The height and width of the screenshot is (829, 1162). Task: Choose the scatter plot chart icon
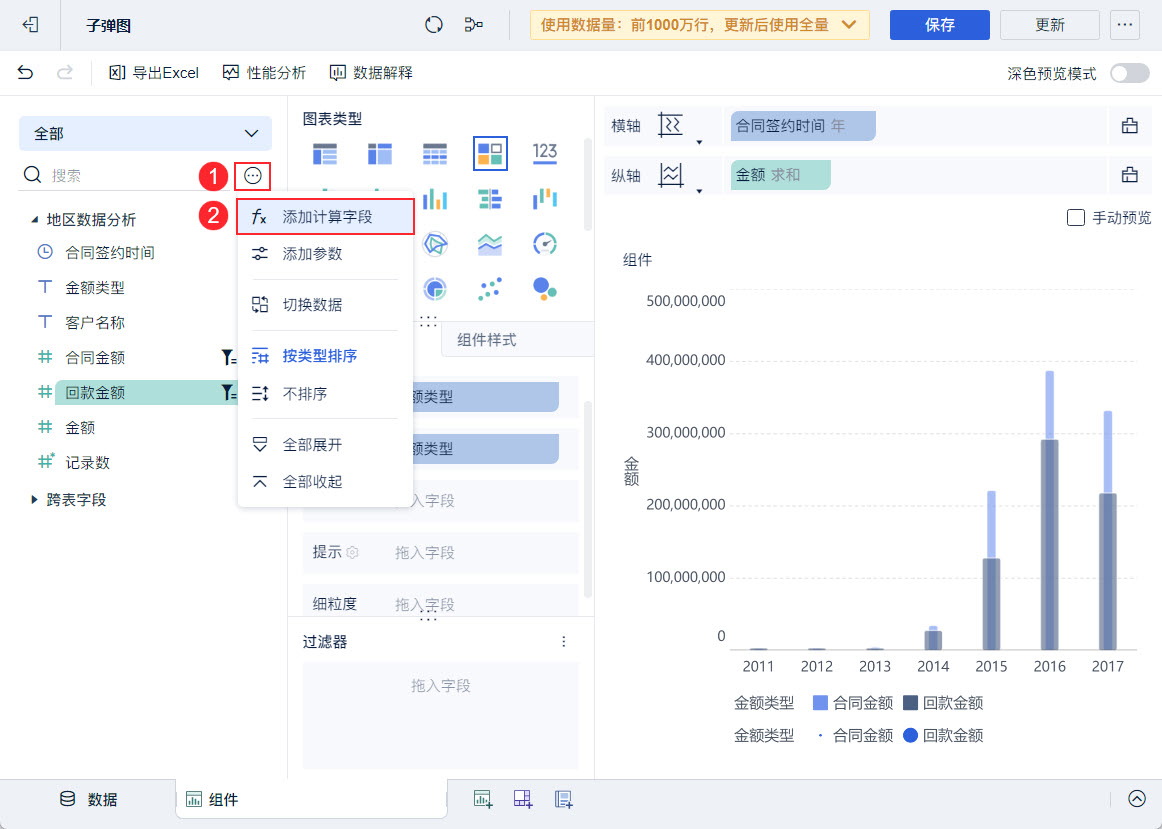click(490, 288)
